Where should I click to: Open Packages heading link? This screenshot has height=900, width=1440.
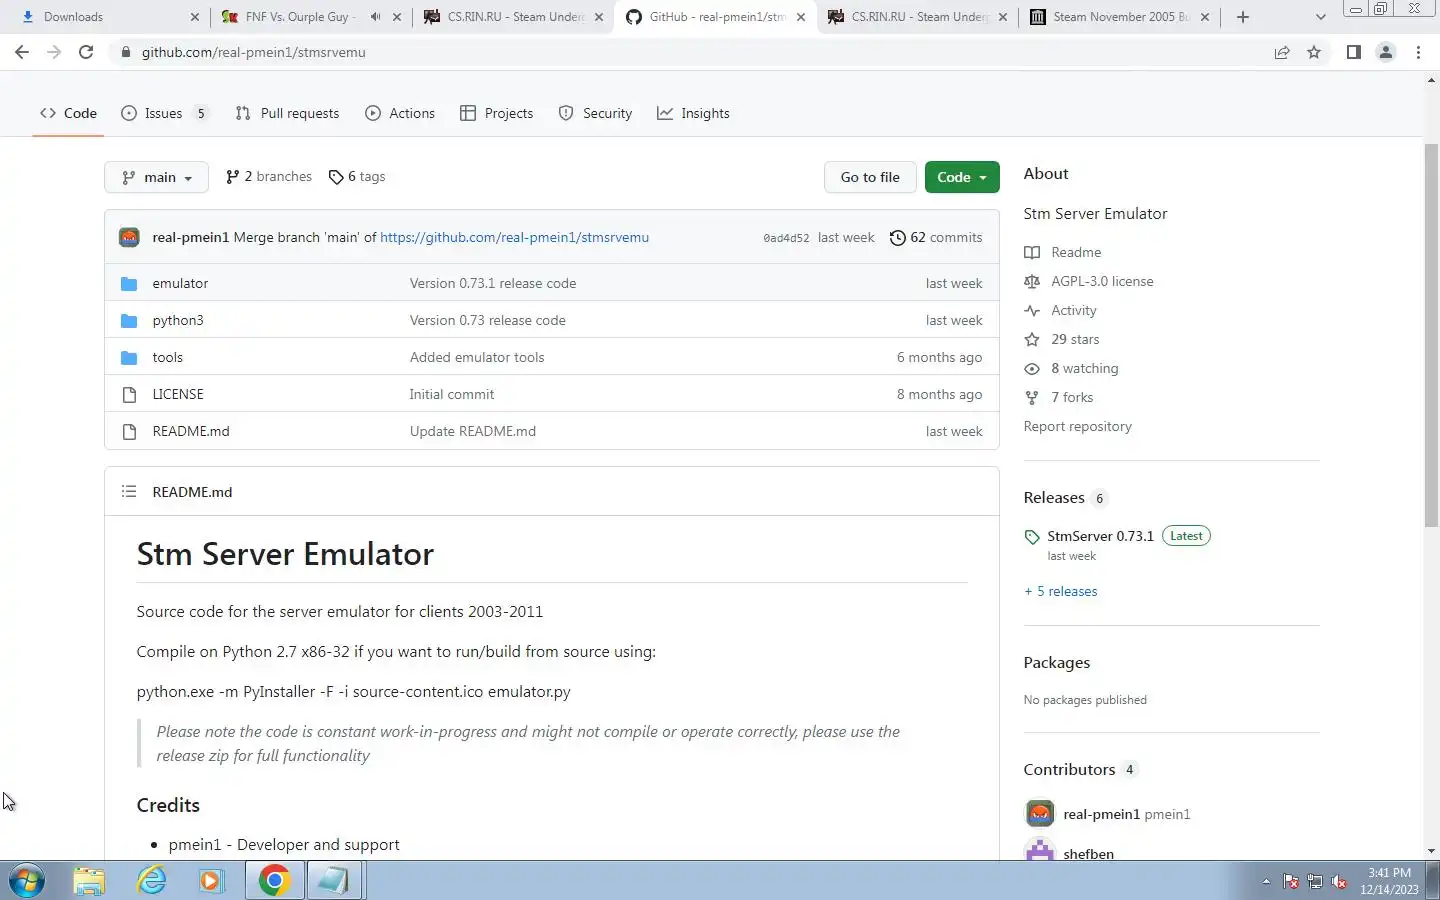click(1057, 662)
